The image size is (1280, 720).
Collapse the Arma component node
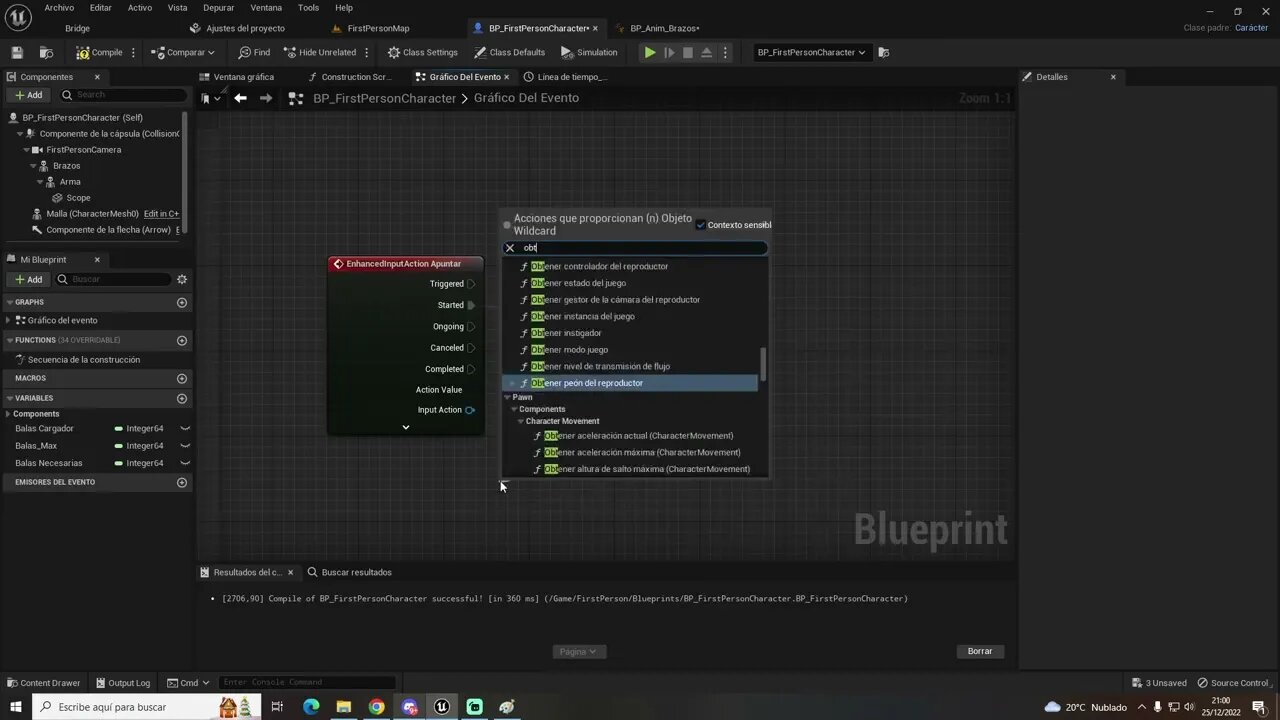41,182
